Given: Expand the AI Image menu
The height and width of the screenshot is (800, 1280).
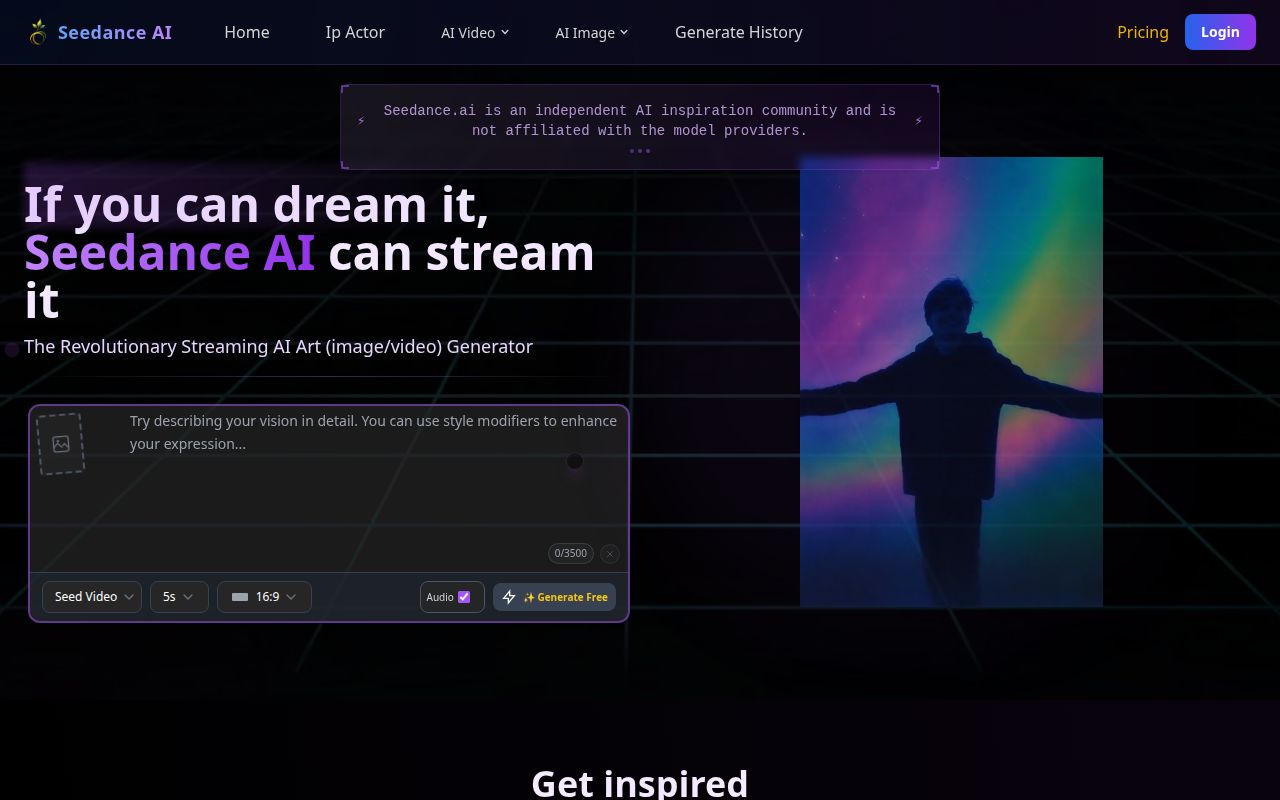Looking at the screenshot, I should (x=591, y=33).
